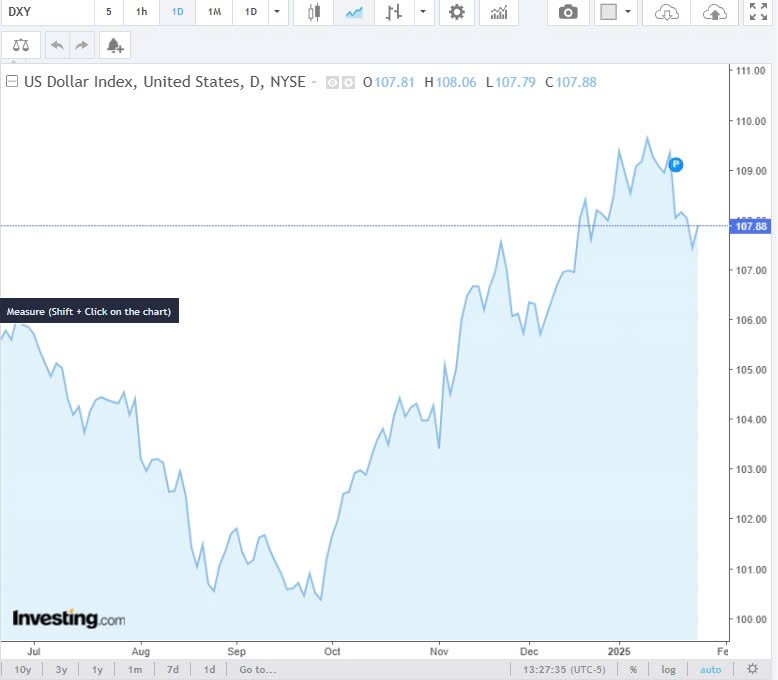Select the 1h interval
778x680 pixels.
pos(142,11)
